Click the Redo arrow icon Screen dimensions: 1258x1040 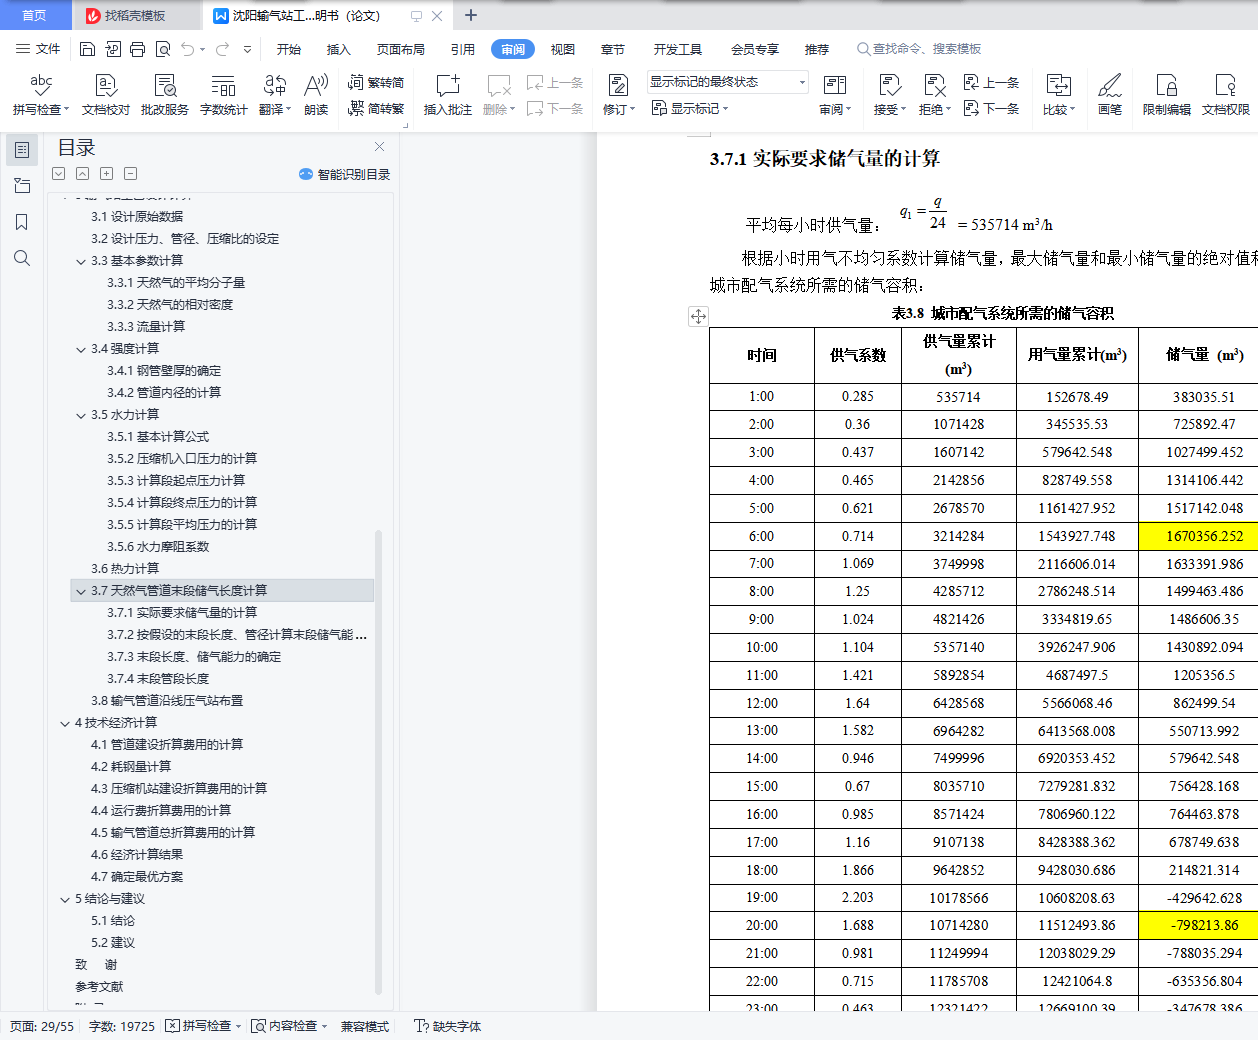pyautogui.click(x=222, y=49)
